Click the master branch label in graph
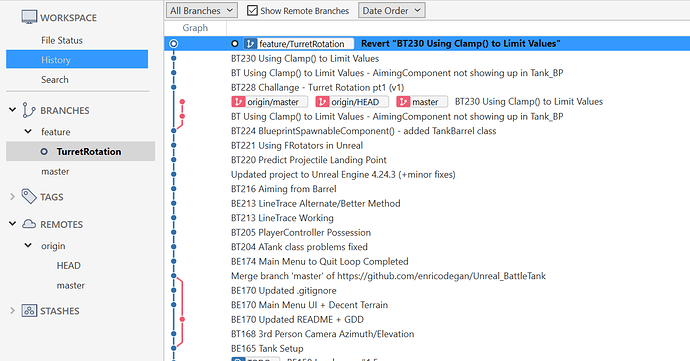690x361 pixels. (x=422, y=102)
